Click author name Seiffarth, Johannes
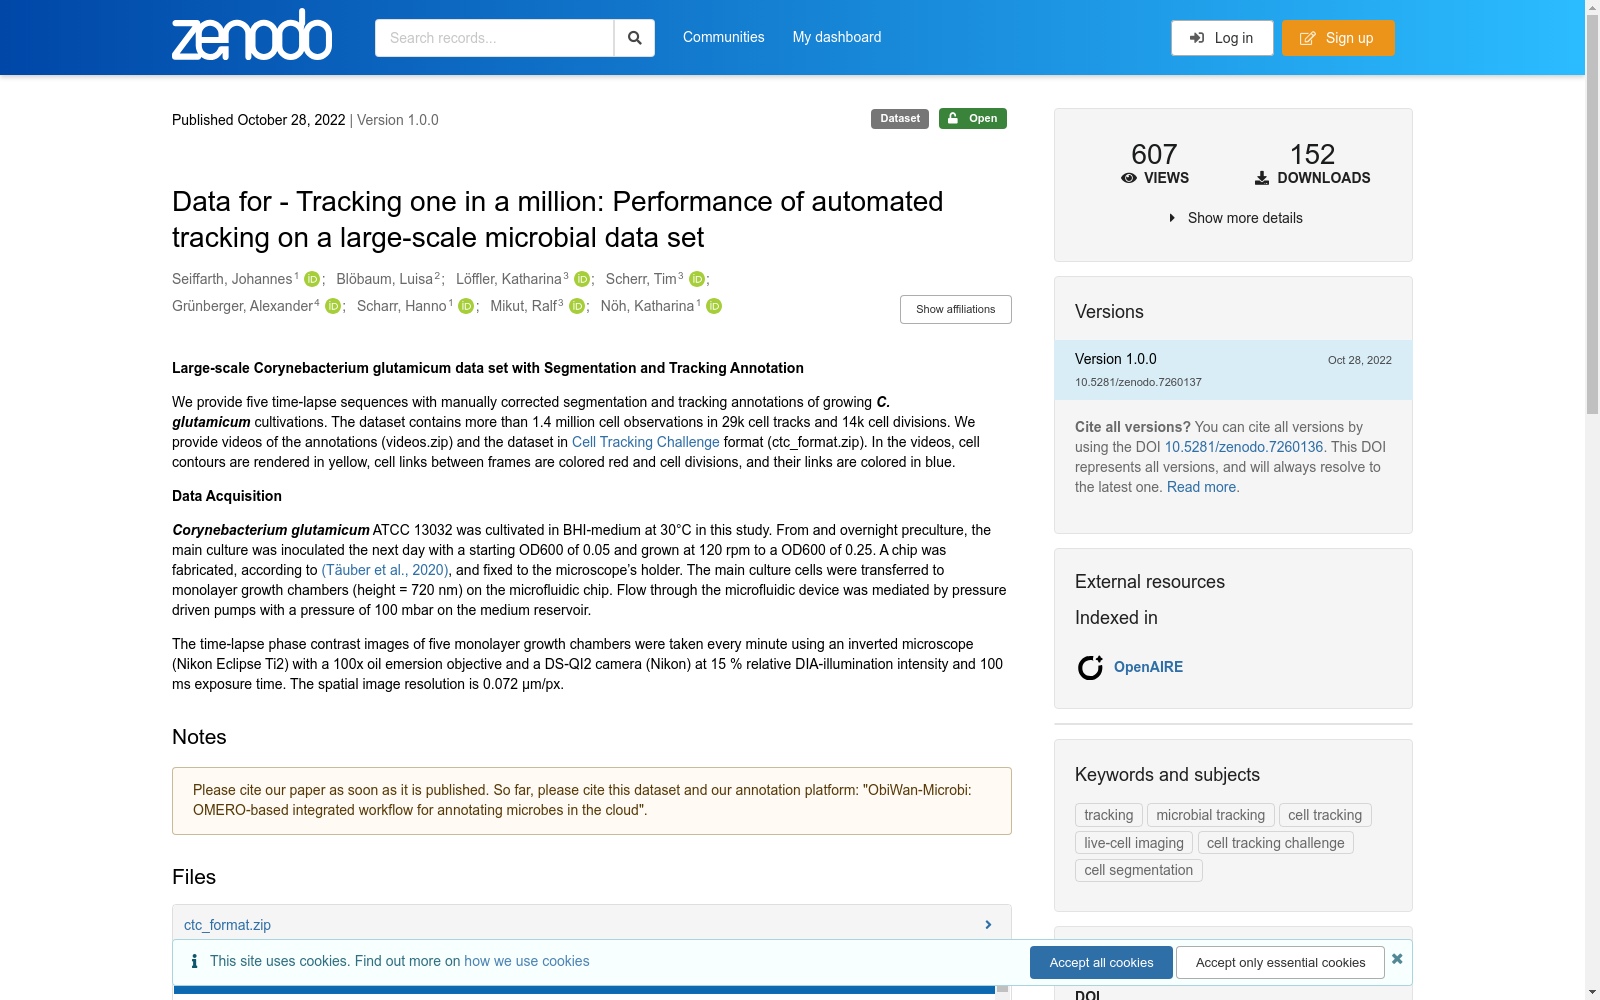Viewport: 1600px width, 1000px height. pyautogui.click(x=232, y=279)
